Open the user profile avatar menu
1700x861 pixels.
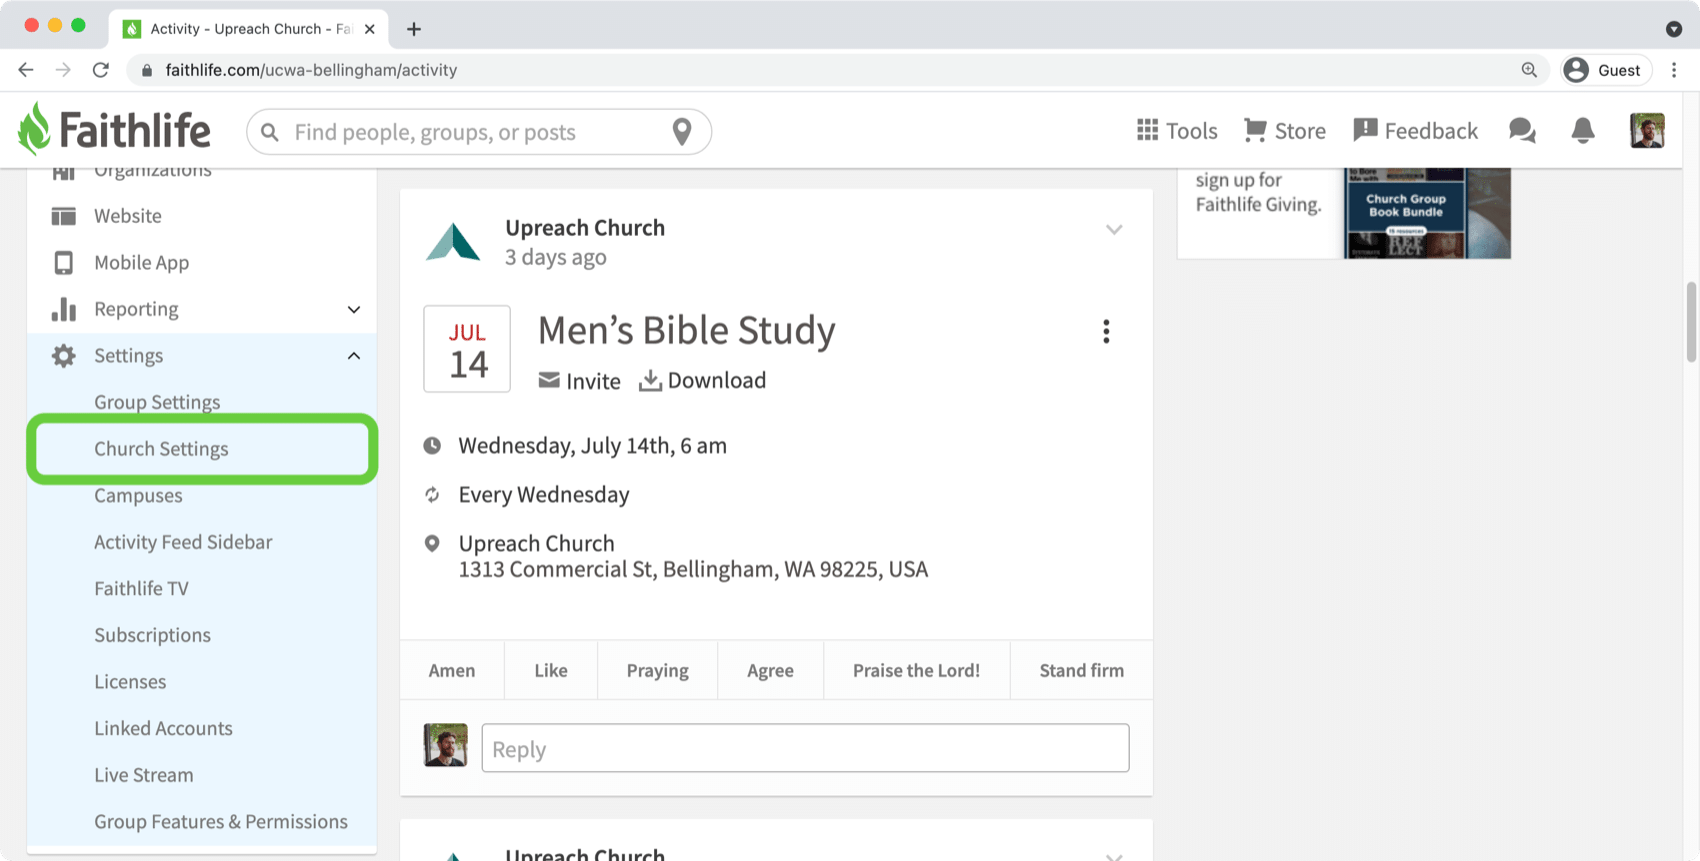point(1647,131)
